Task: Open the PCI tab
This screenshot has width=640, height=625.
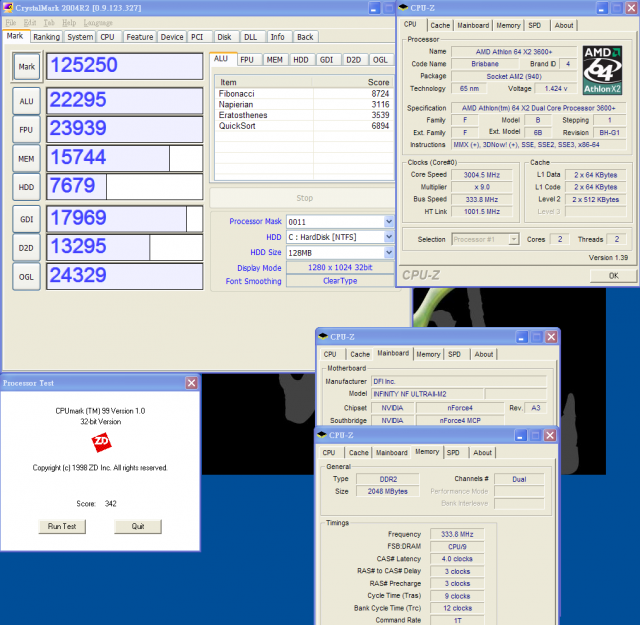Action: tap(197, 37)
